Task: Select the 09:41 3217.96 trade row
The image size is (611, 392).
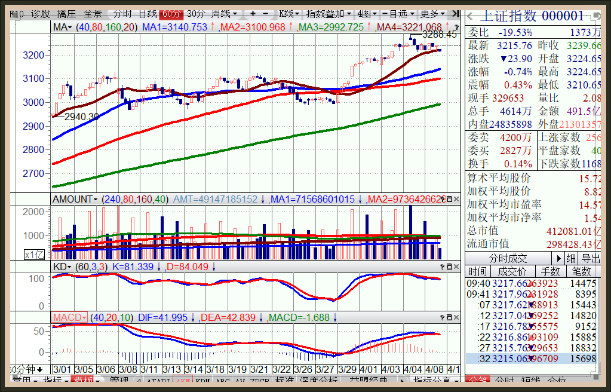Action: 532,294
